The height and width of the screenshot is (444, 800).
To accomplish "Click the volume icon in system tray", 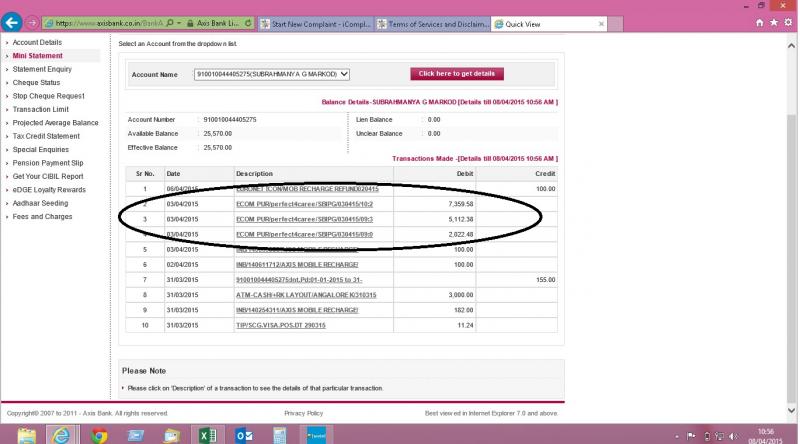I will coord(733,436).
